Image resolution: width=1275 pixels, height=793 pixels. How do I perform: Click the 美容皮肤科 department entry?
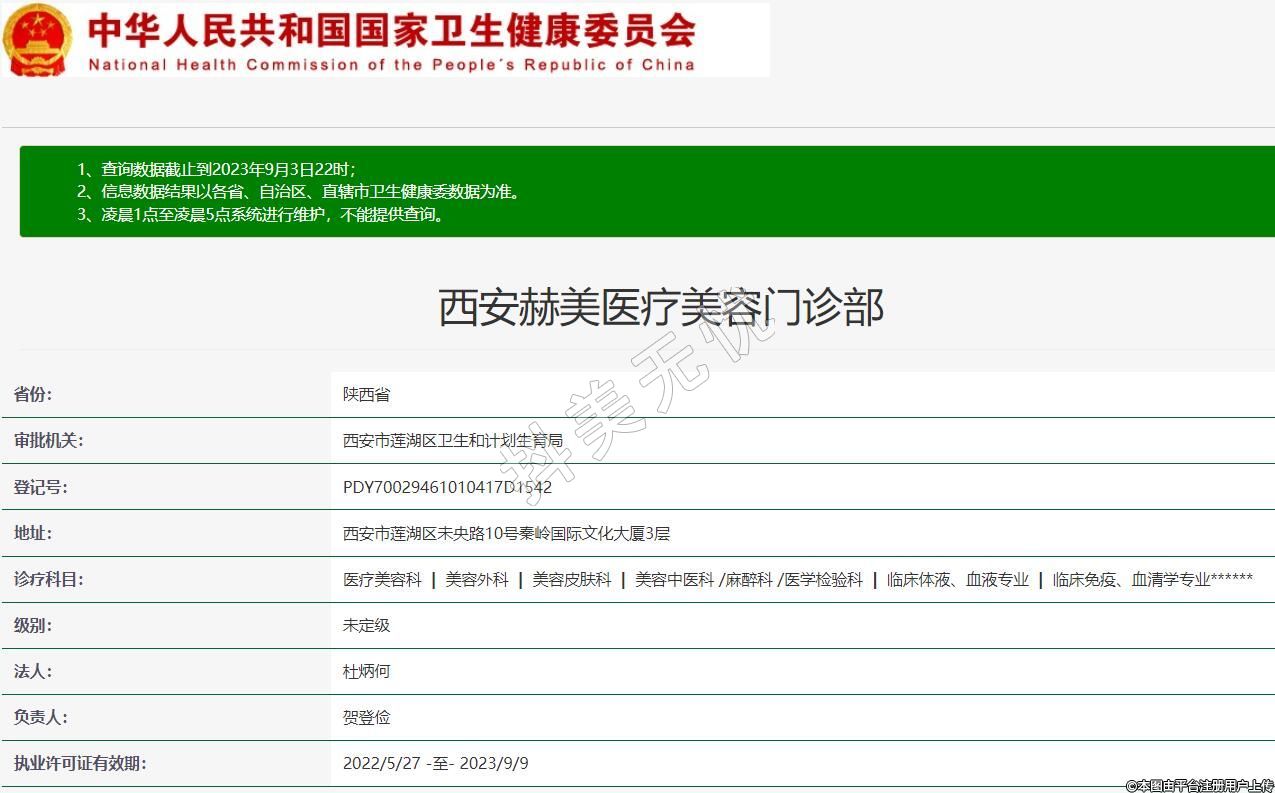pos(571,580)
